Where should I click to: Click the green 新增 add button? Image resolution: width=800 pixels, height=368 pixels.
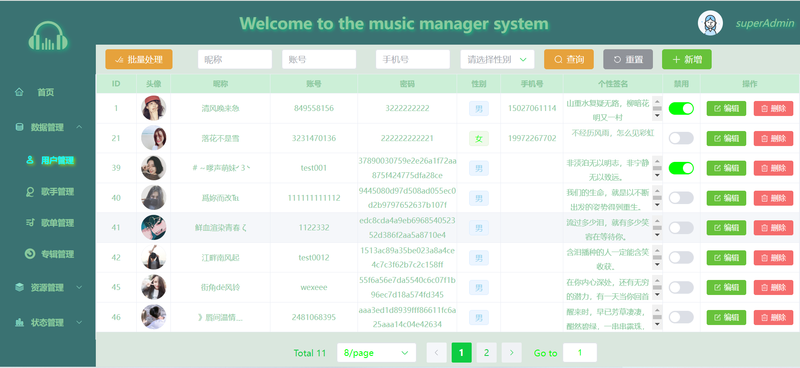click(687, 59)
